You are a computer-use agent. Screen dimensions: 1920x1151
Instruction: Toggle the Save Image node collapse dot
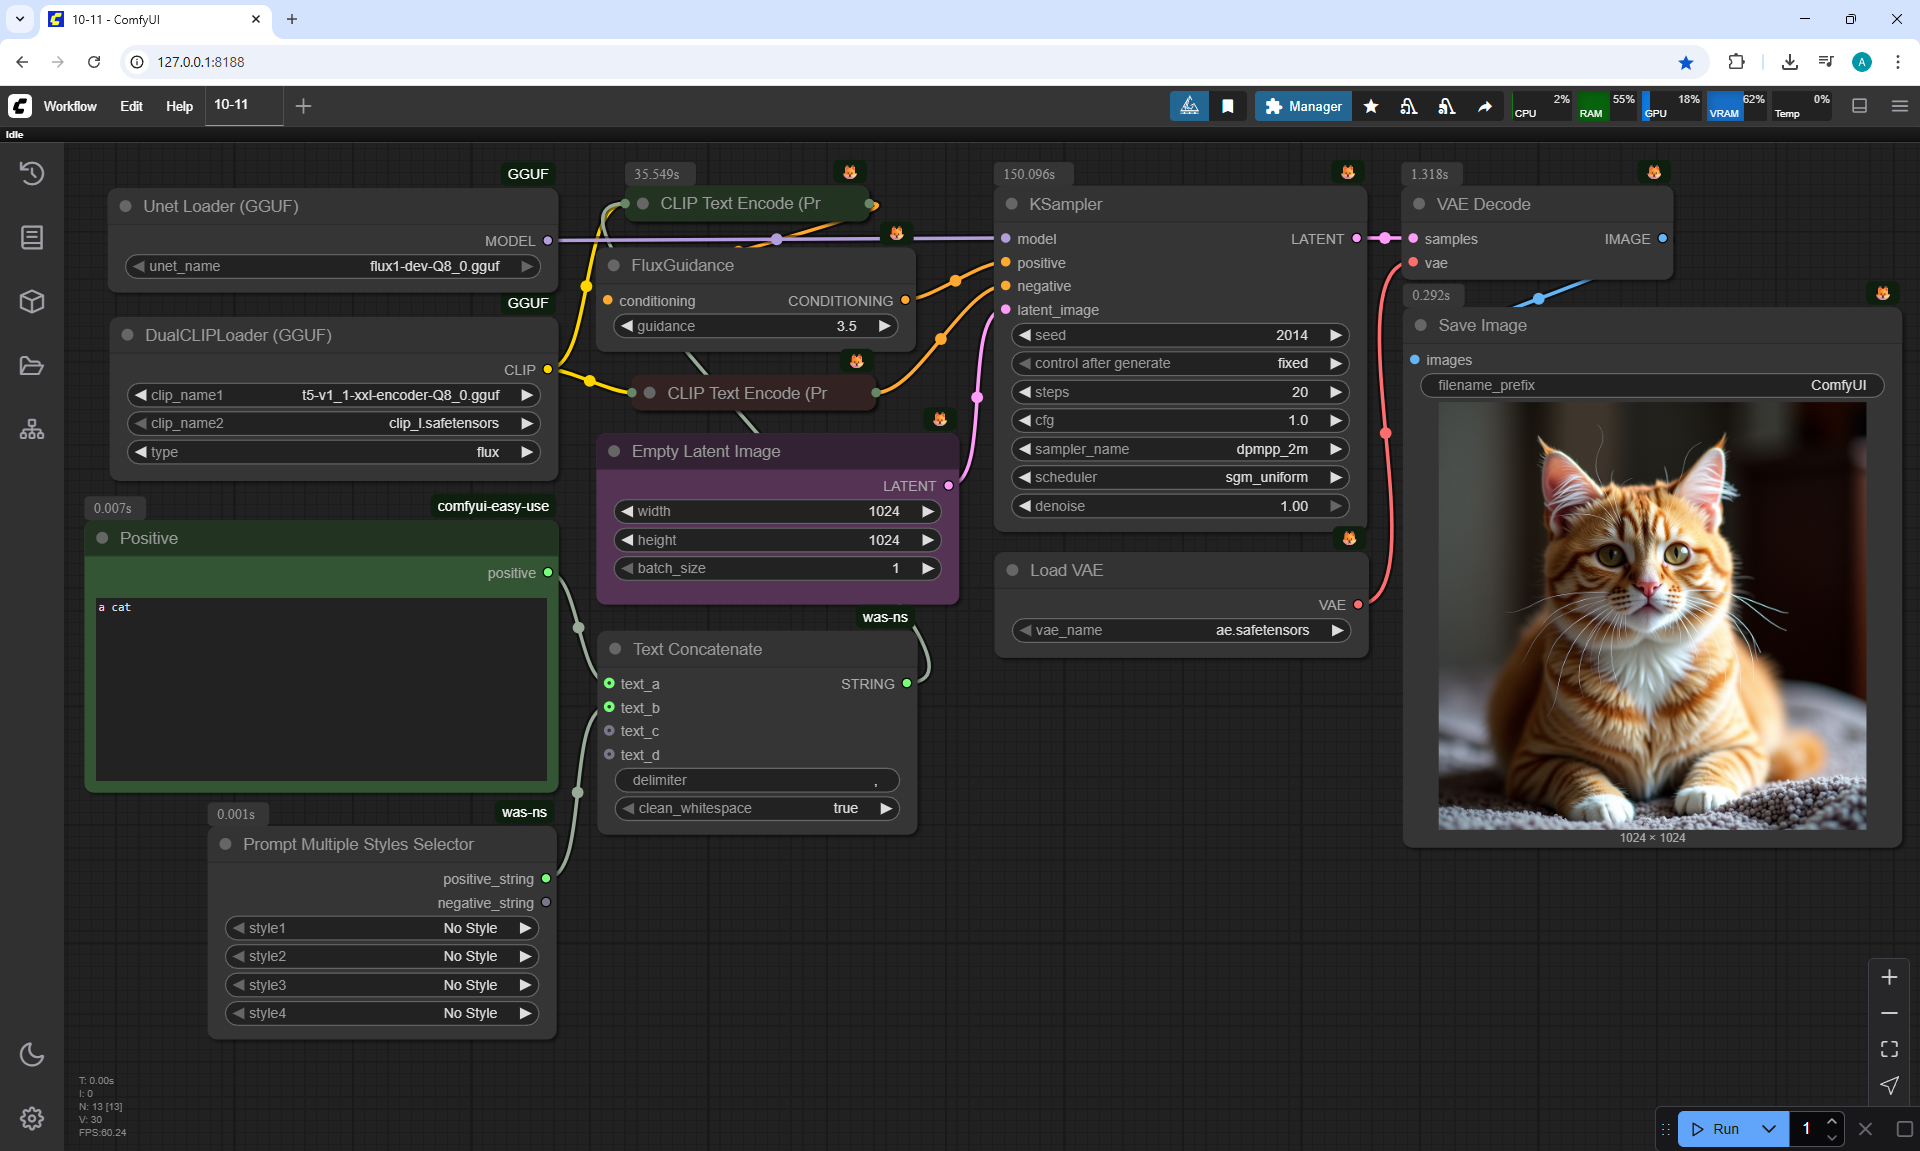pyautogui.click(x=1420, y=325)
